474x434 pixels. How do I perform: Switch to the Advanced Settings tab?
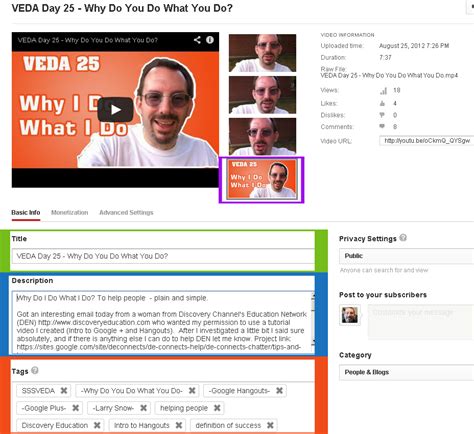click(x=126, y=213)
